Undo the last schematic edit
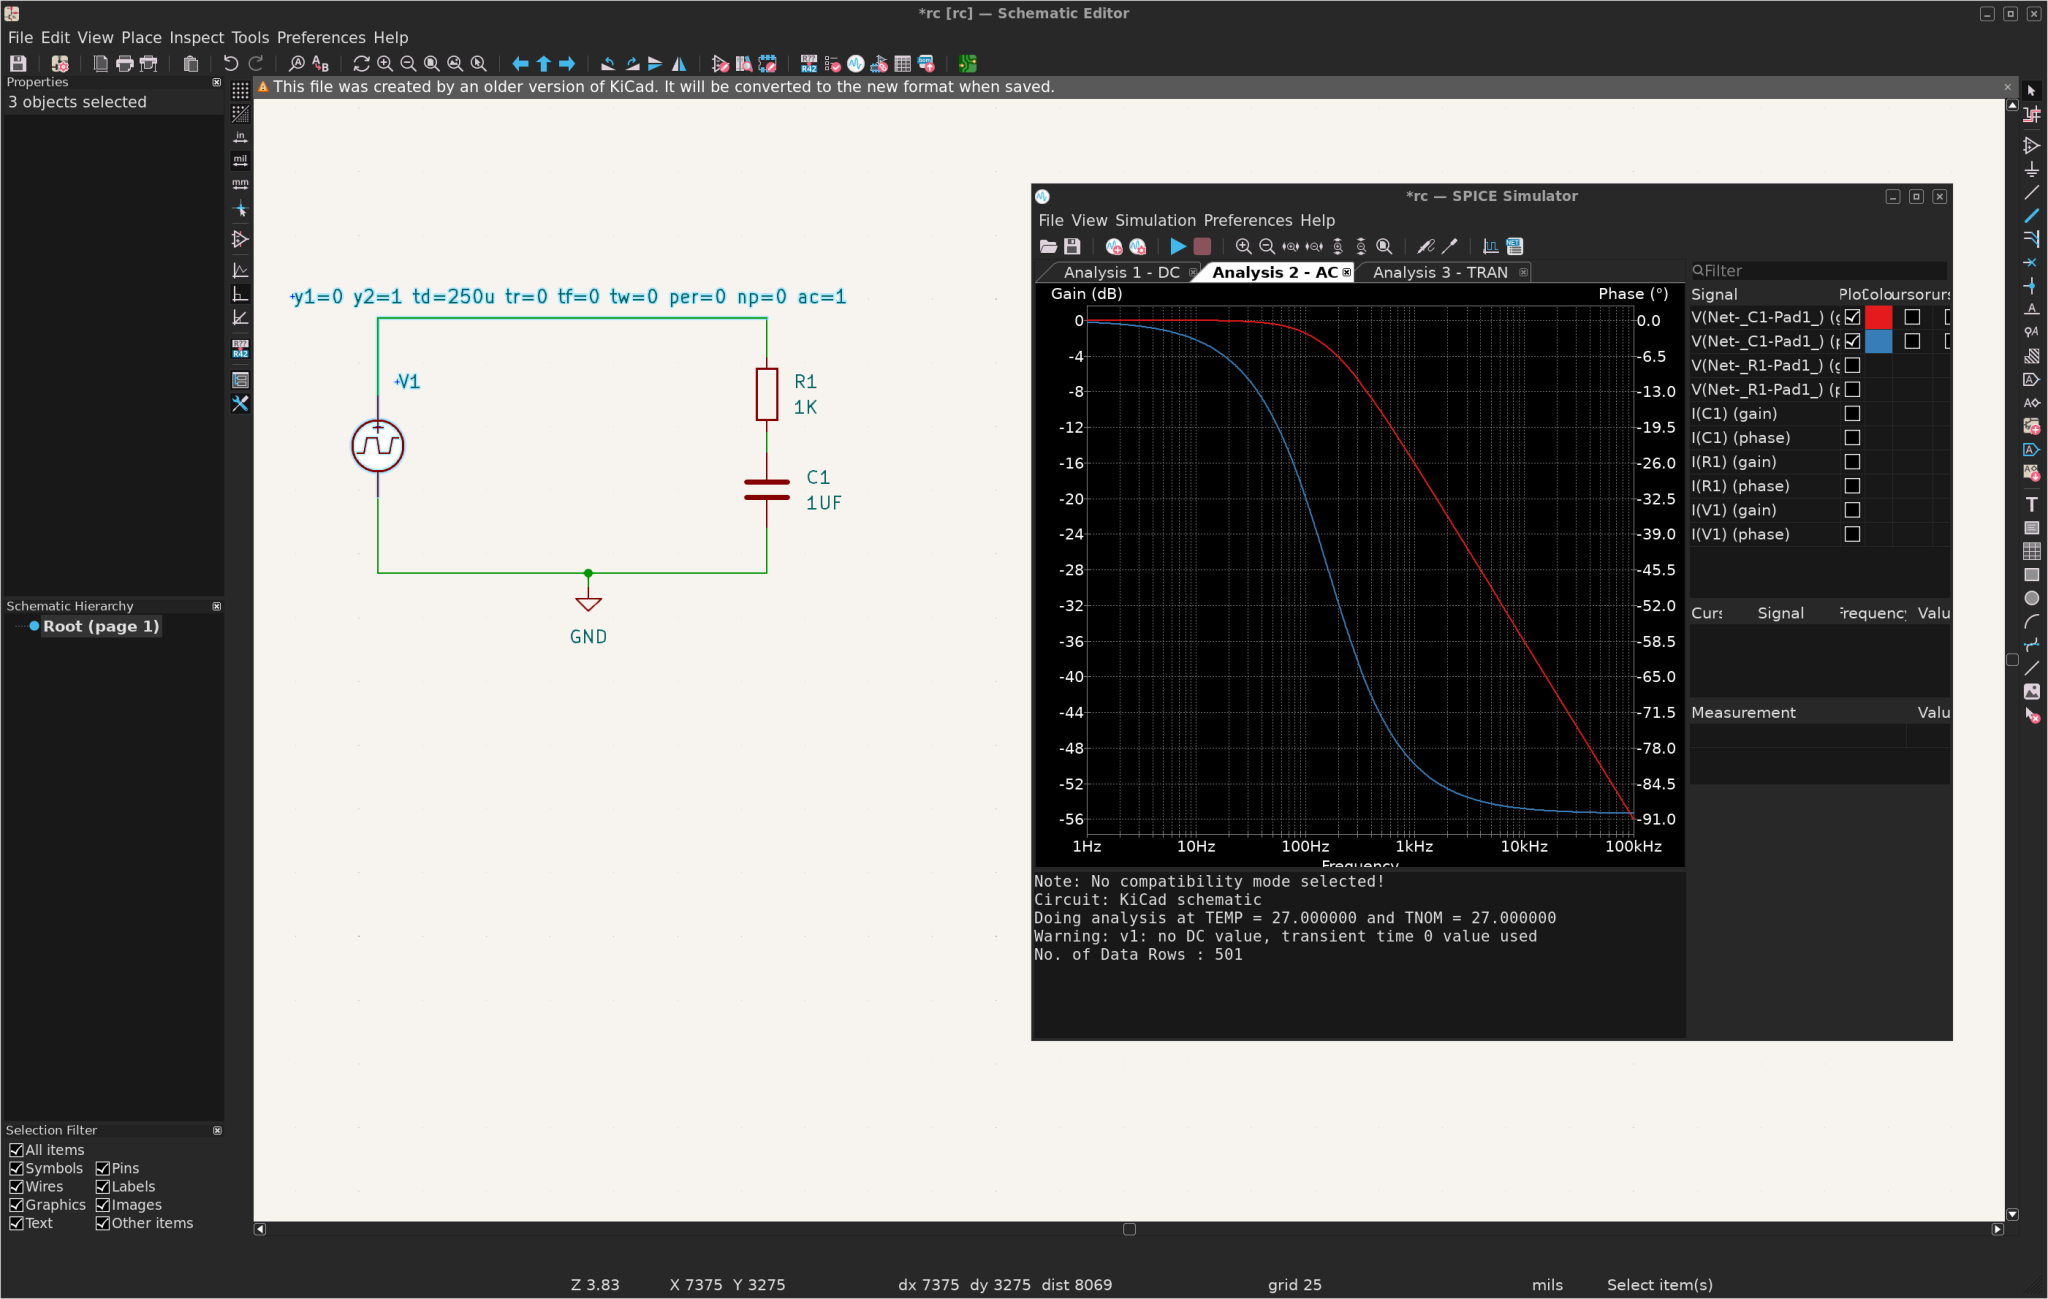The height and width of the screenshot is (1299, 2048). tap(231, 63)
